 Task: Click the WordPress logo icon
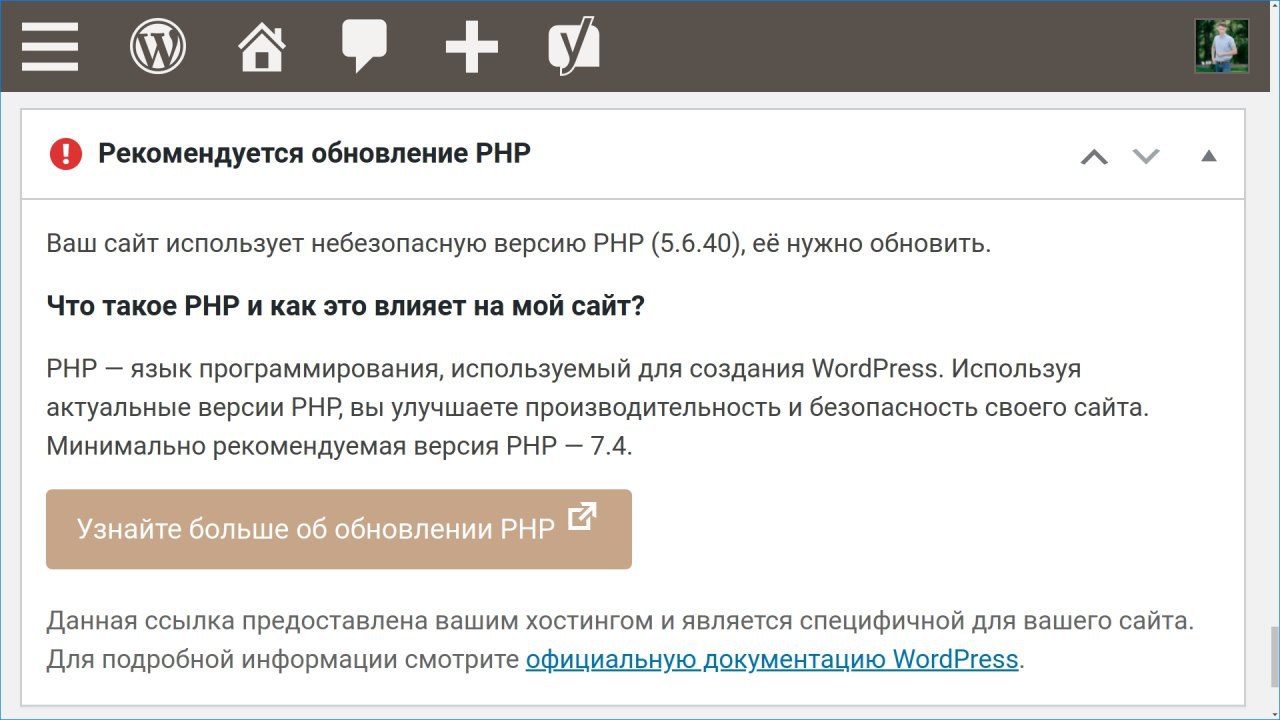(x=158, y=46)
